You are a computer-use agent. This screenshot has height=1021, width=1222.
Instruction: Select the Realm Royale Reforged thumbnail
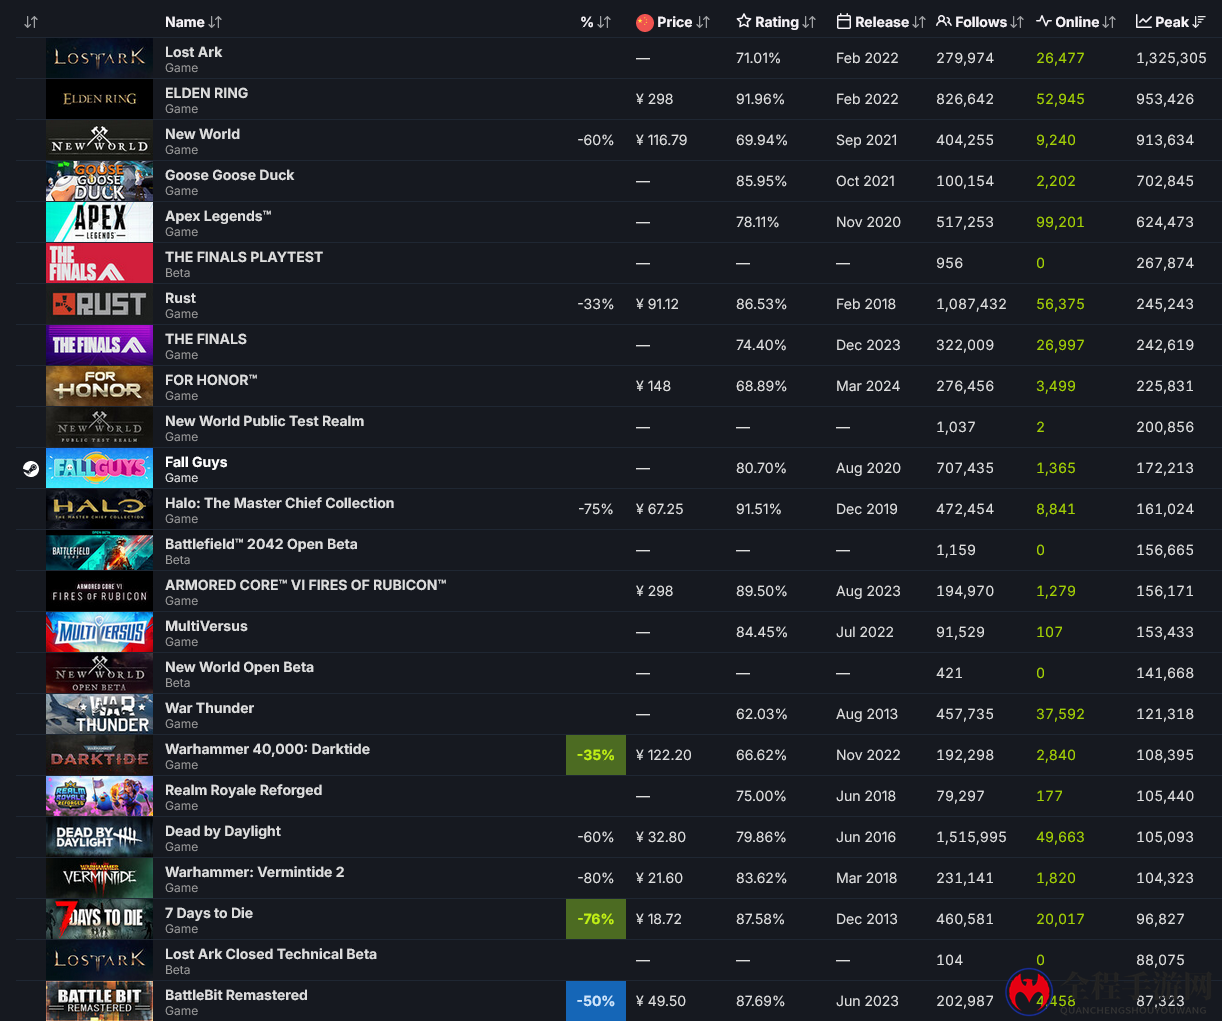point(99,796)
